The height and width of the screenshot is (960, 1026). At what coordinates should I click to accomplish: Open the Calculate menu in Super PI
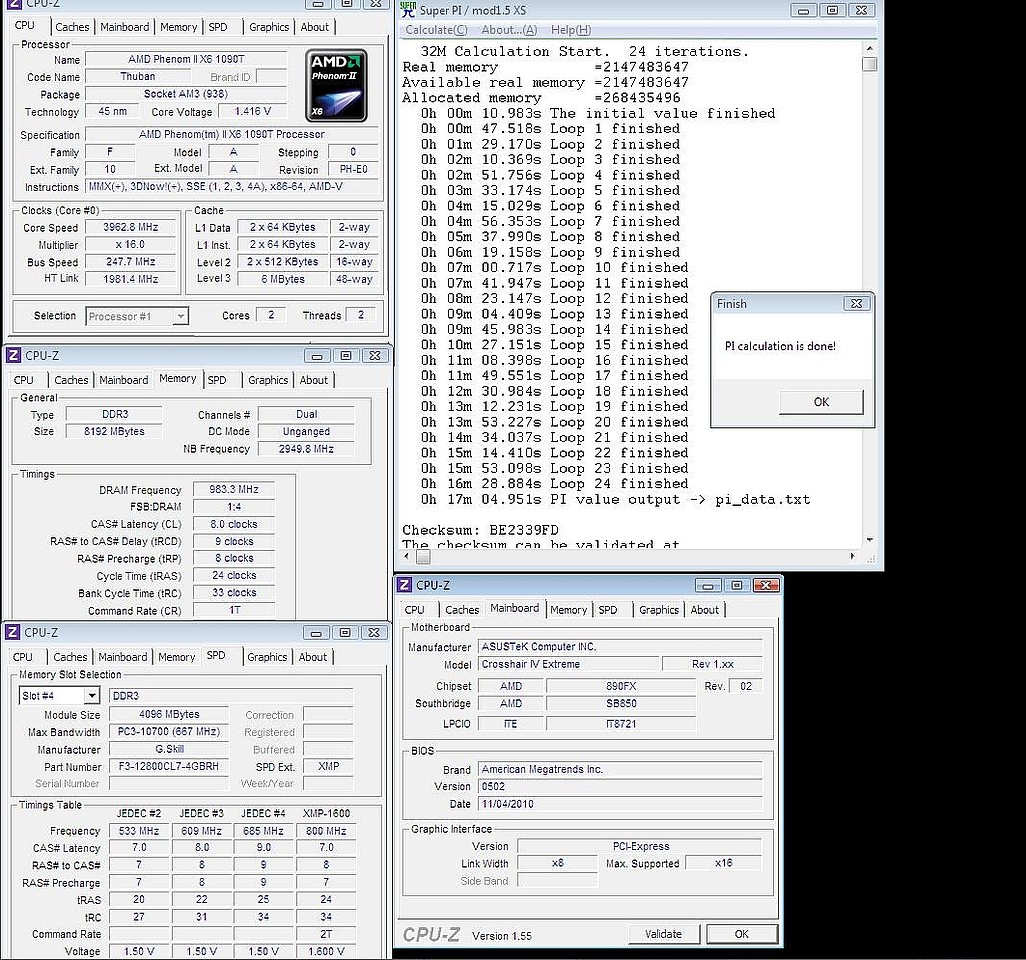pyautogui.click(x=436, y=30)
